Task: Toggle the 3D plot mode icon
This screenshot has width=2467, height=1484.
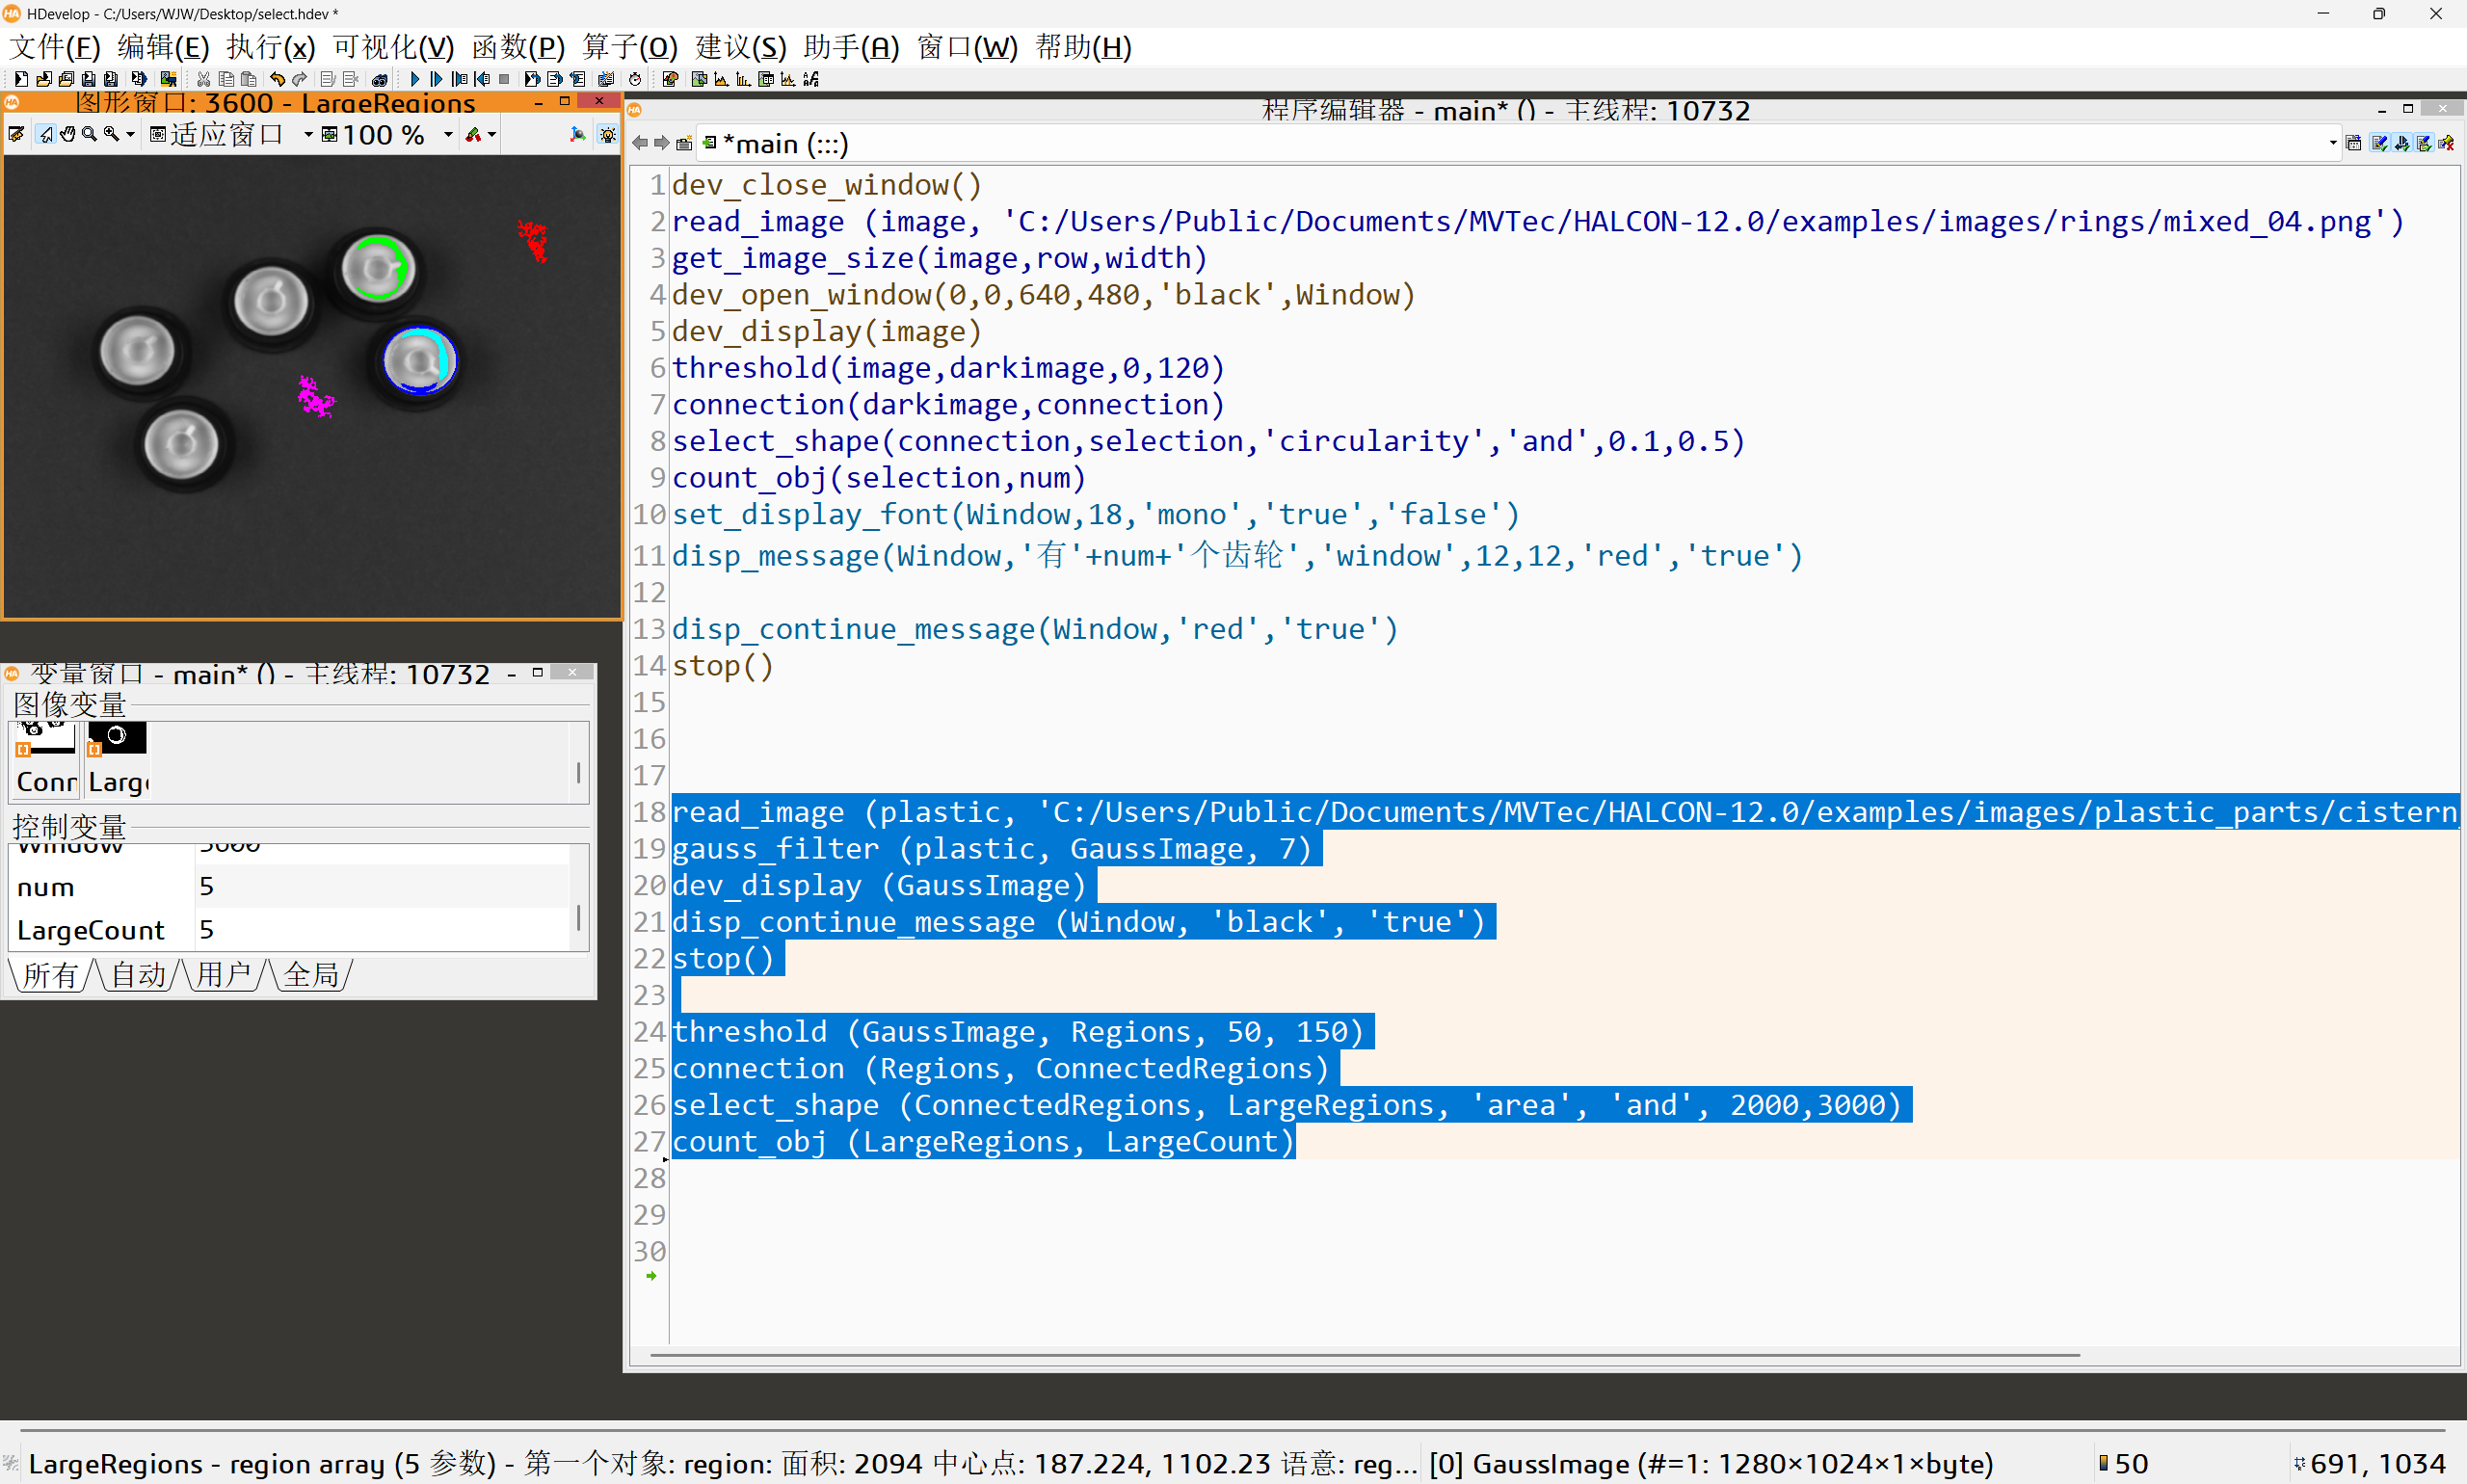Action: pos(578,134)
